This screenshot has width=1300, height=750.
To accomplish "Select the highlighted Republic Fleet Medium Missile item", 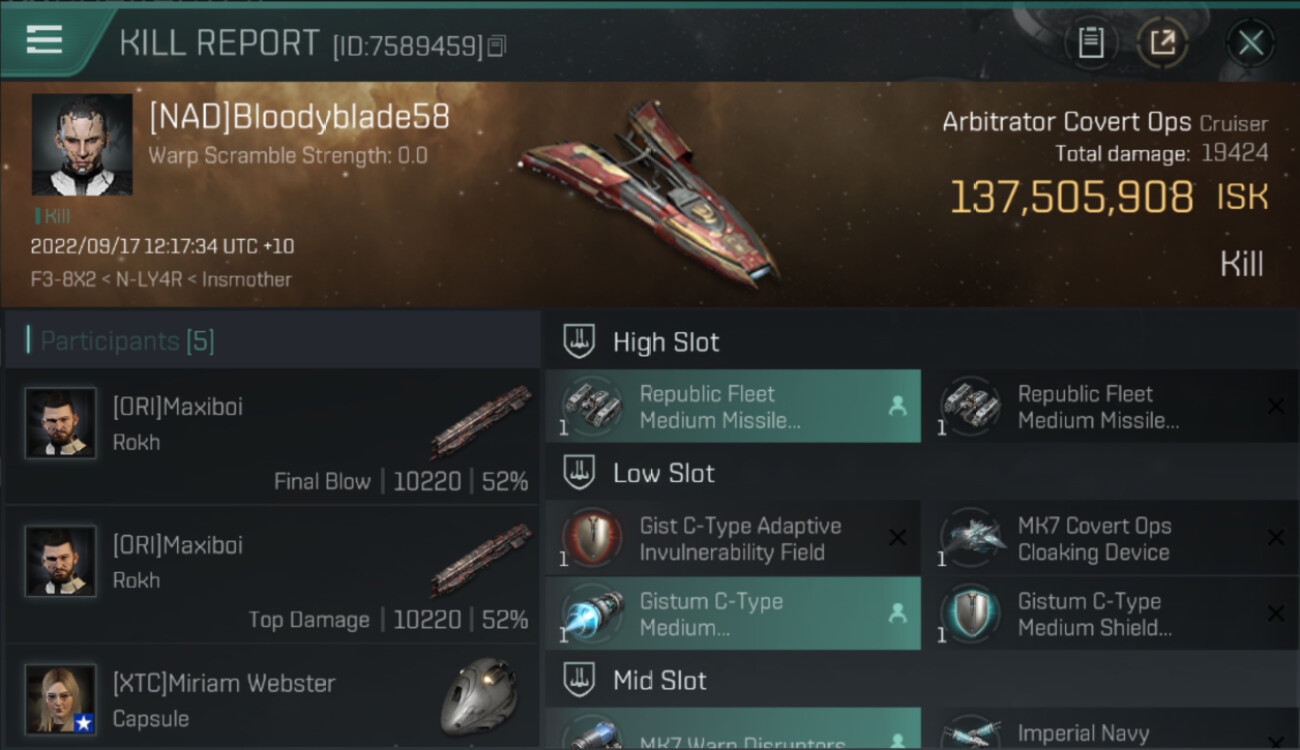I will point(733,406).
